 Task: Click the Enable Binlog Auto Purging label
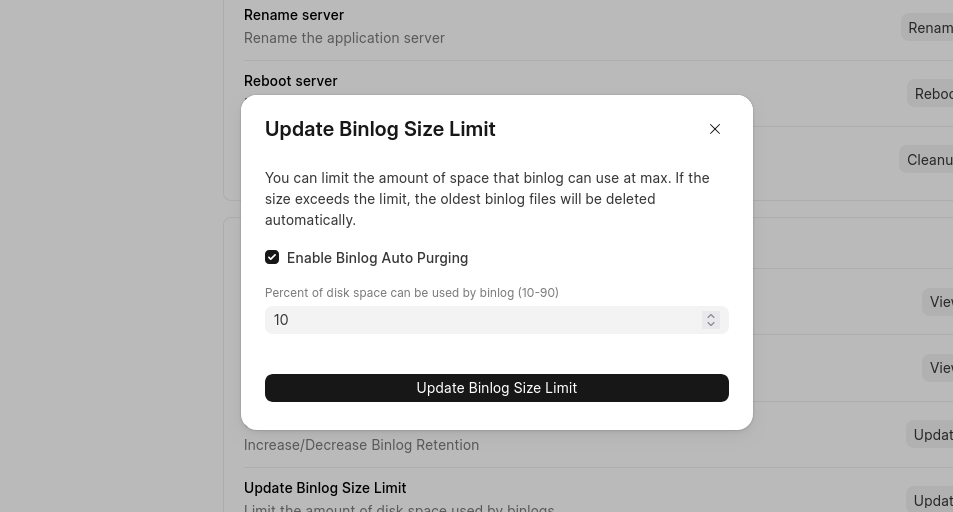coord(377,258)
